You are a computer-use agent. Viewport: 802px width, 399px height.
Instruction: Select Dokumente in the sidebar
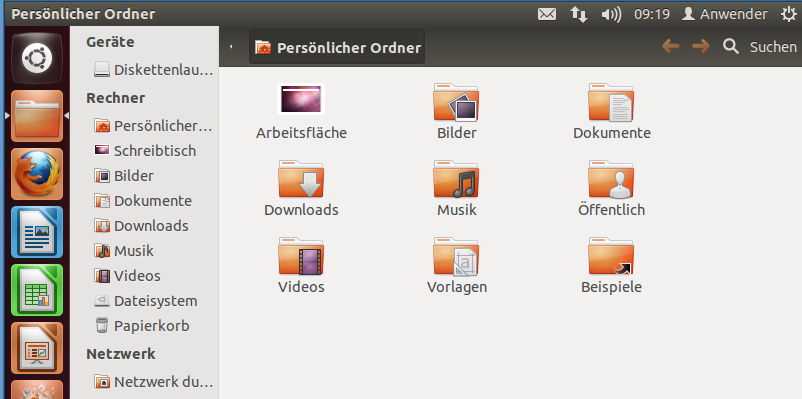tap(143, 201)
